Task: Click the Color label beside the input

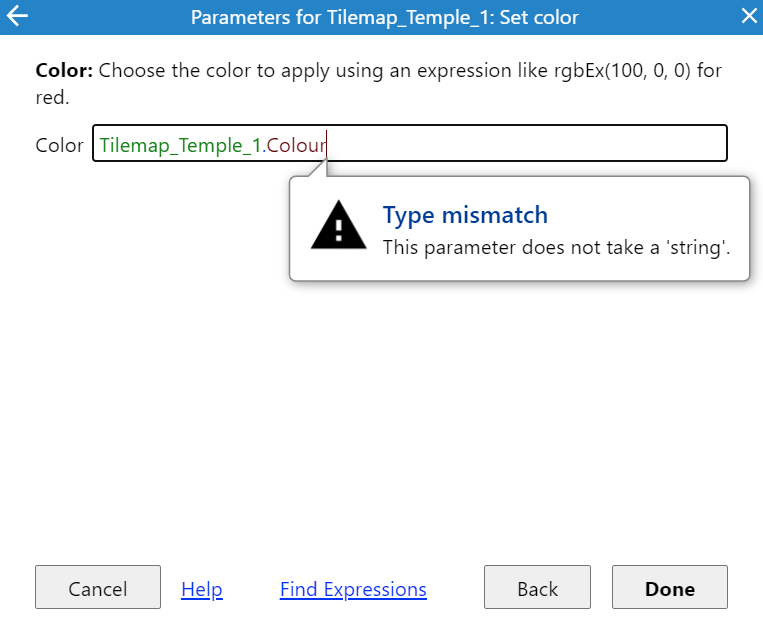Action: pyautogui.click(x=59, y=145)
